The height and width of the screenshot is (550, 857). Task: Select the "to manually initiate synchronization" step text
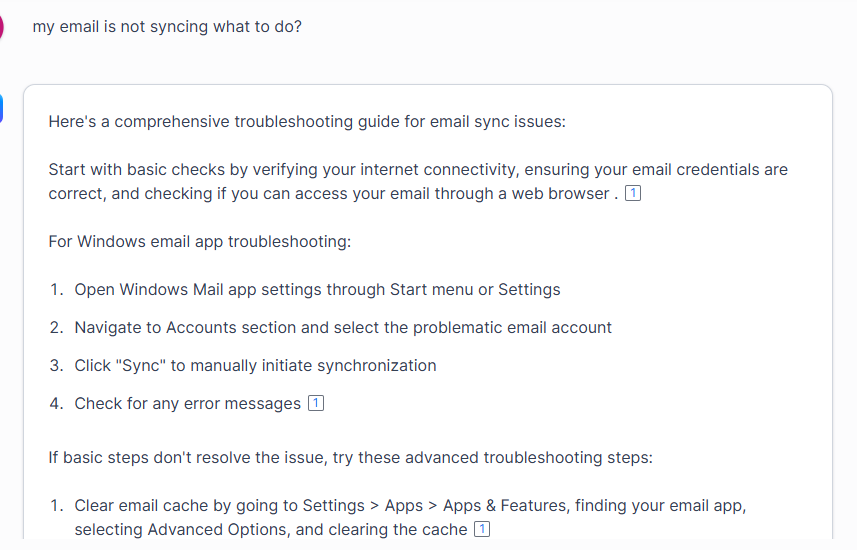[303, 365]
